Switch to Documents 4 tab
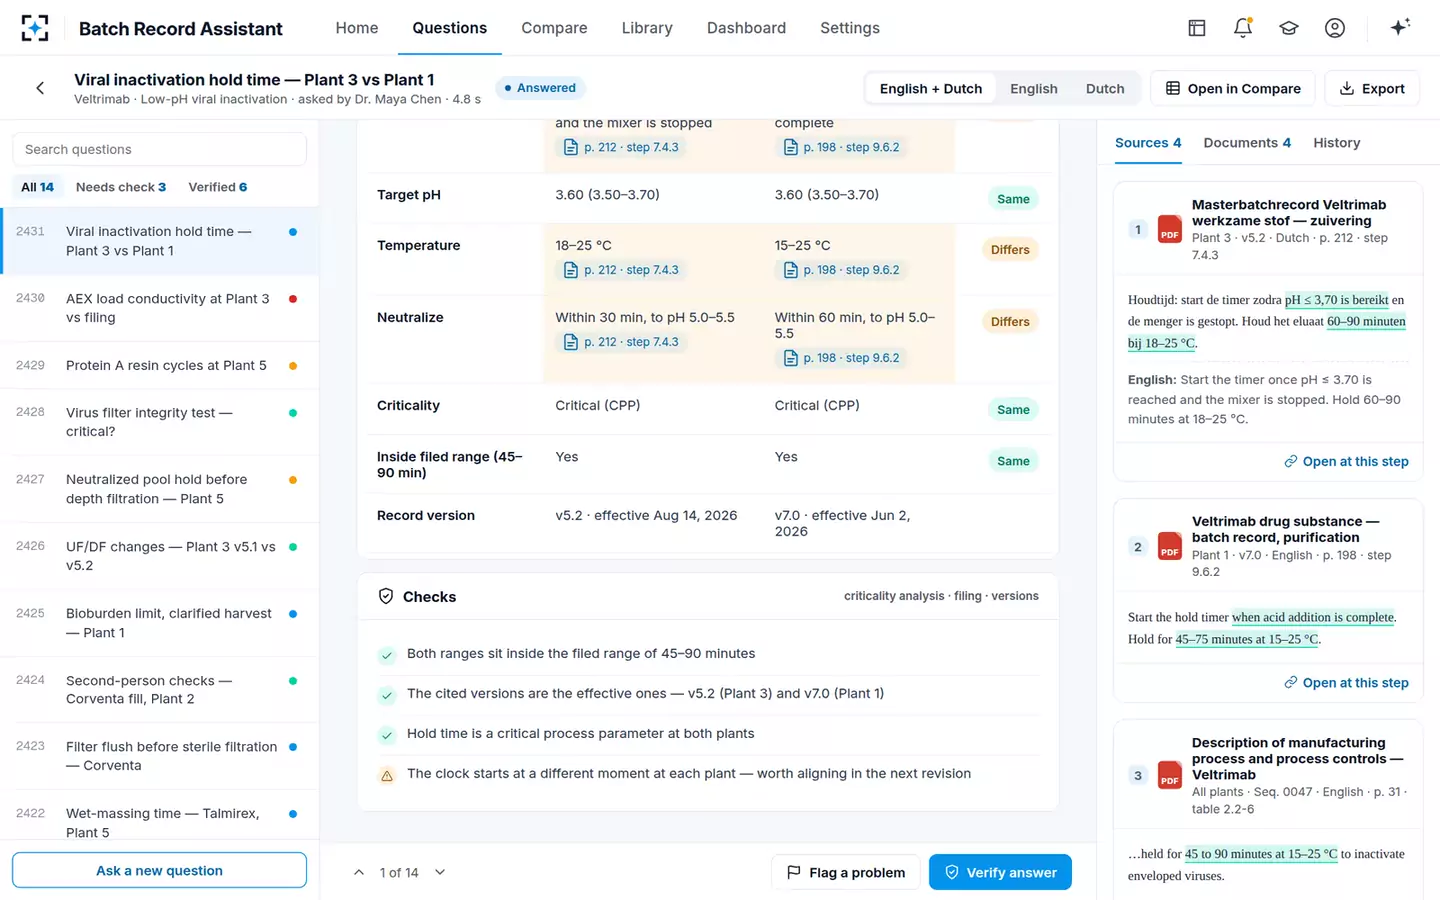 (x=1247, y=143)
